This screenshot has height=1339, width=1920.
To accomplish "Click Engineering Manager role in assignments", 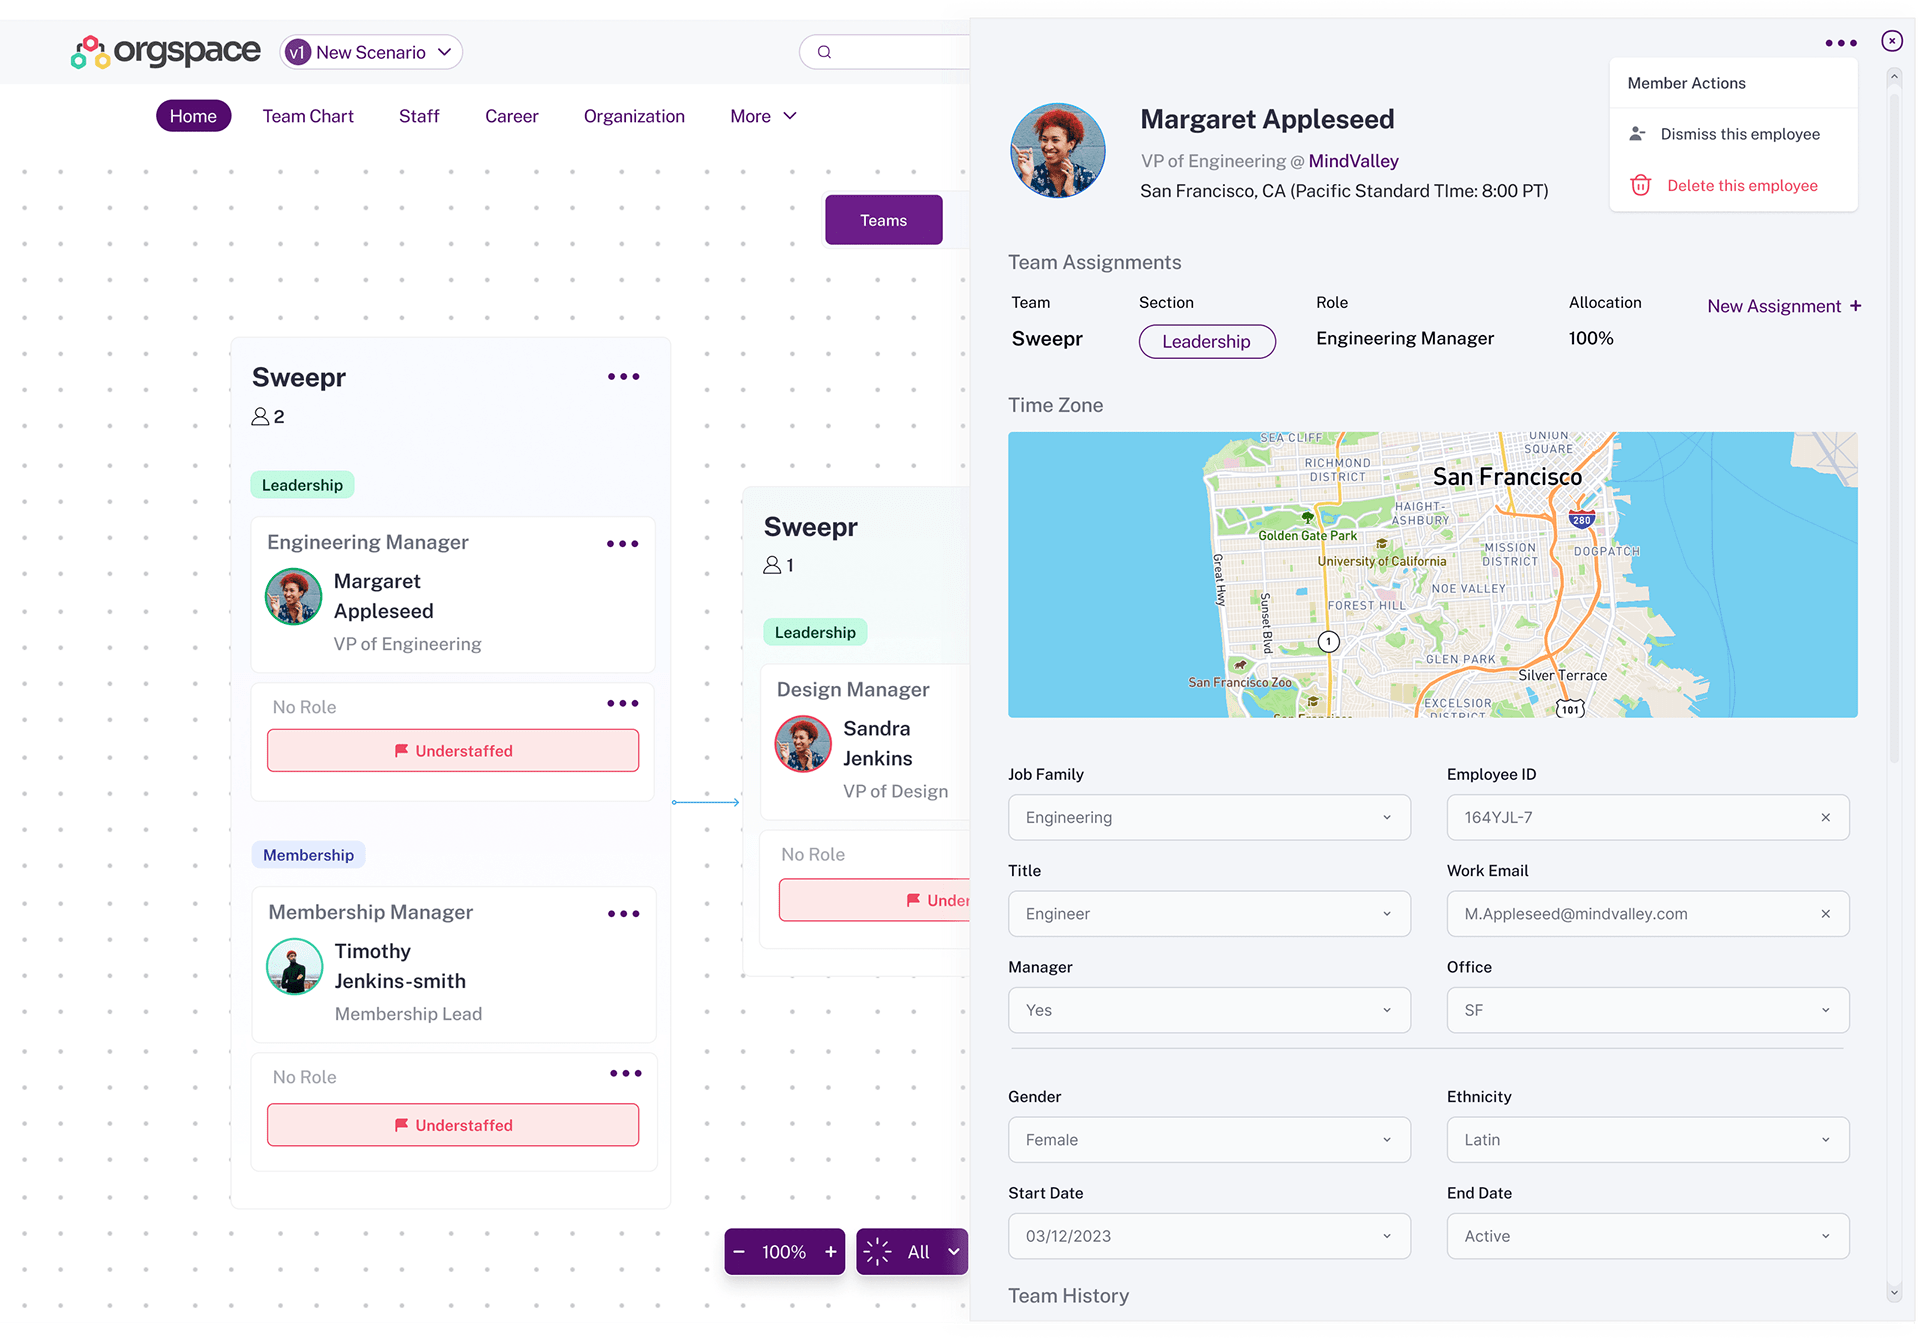I will pos(1405,339).
